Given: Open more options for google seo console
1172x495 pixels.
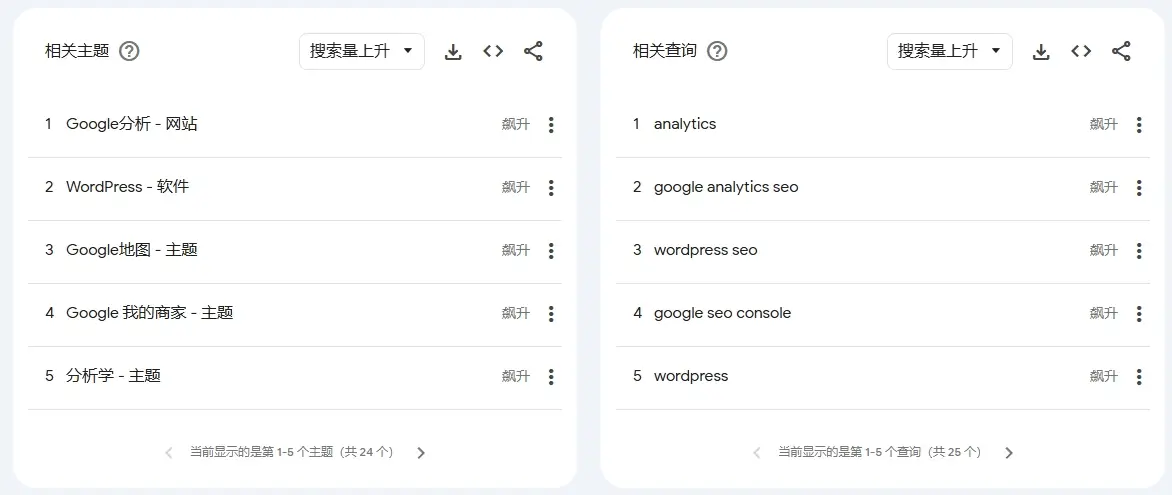Looking at the screenshot, I should tap(1139, 313).
